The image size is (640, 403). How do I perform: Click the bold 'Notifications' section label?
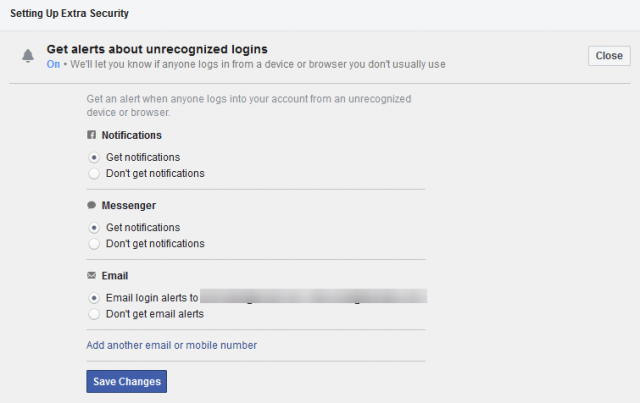[x=131, y=135]
